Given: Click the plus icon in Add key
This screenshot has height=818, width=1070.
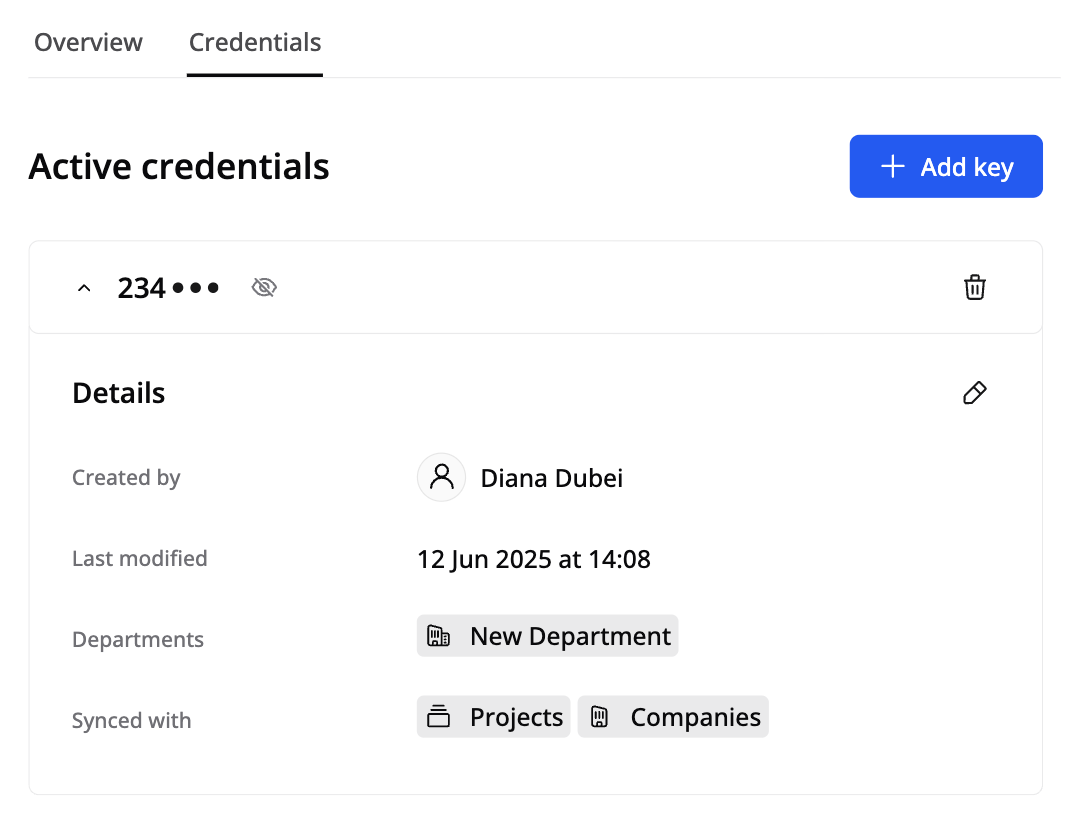Looking at the screenshot, I should point(892,166).
